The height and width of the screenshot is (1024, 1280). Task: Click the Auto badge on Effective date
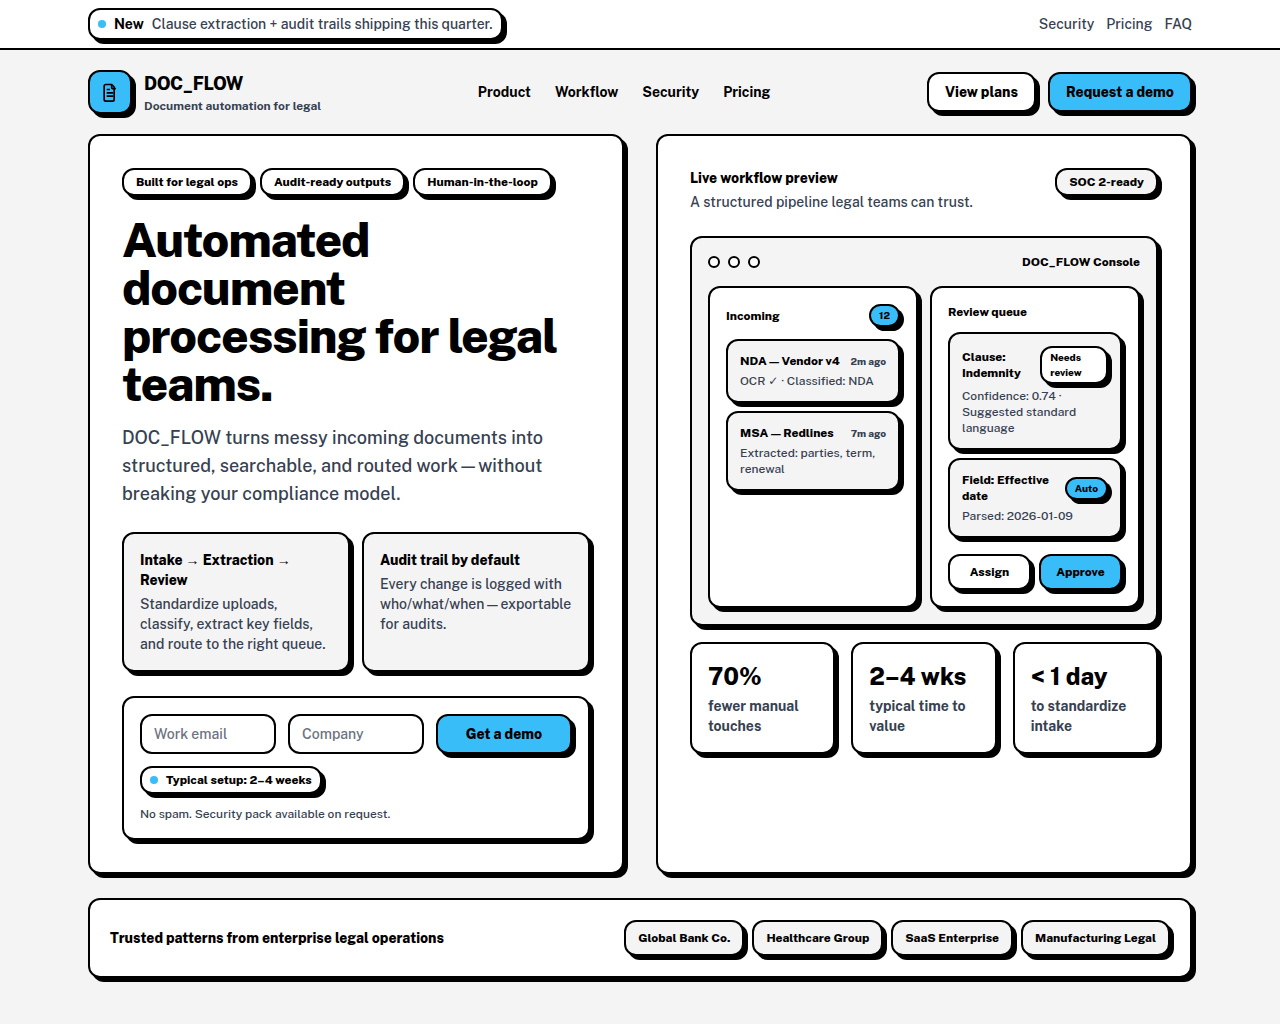click(1086, 489)
